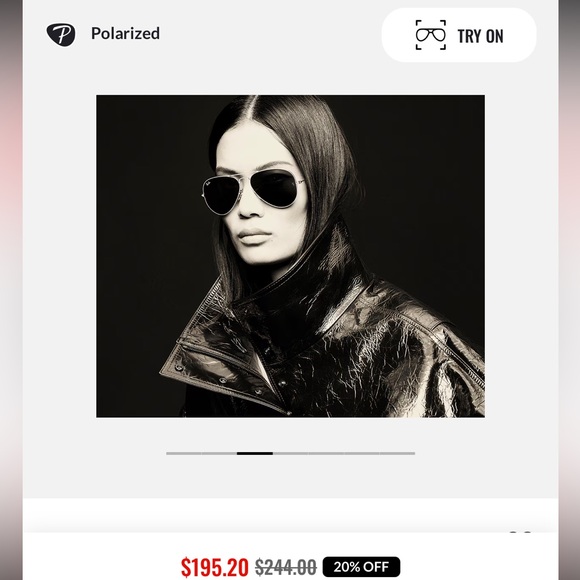Jump to the first carousel image segment
Image resolution: width=580 pixels, height=580 pixels.
point(184,453)
